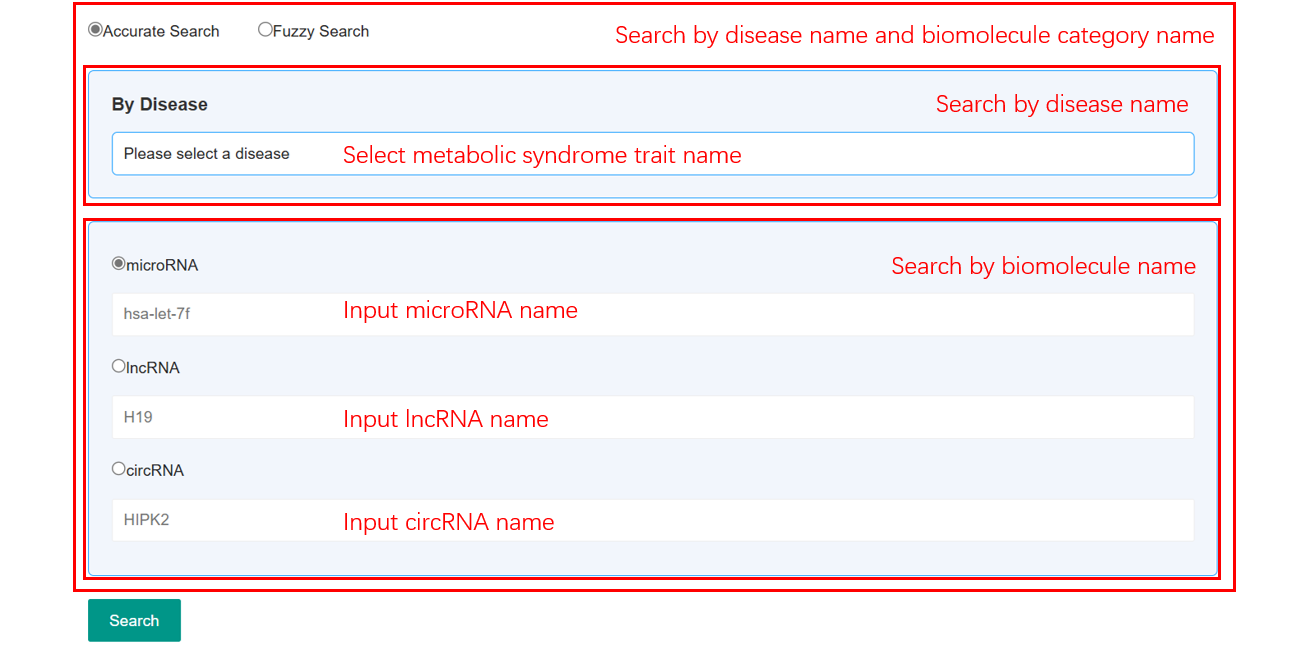Click the circRNA field showing HIPK2
Viewport: 1308px width, 648px height.
click(x=652, y=520)
